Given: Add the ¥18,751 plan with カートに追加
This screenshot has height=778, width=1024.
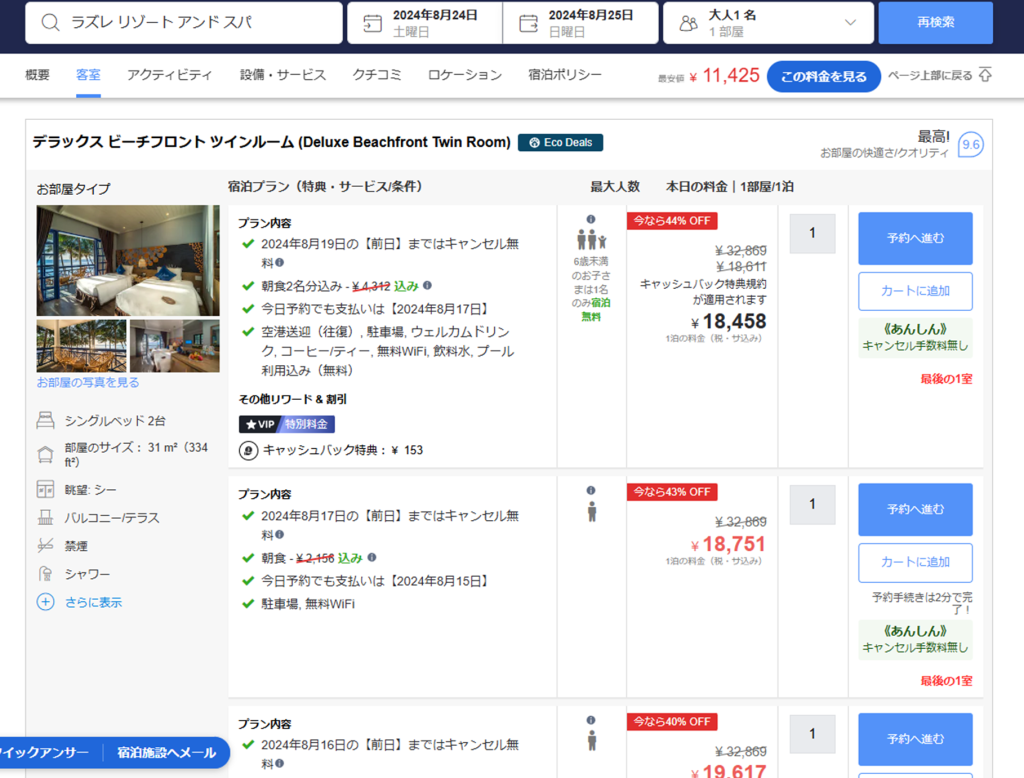Looking at the screenshot, I should click(915, 562).
